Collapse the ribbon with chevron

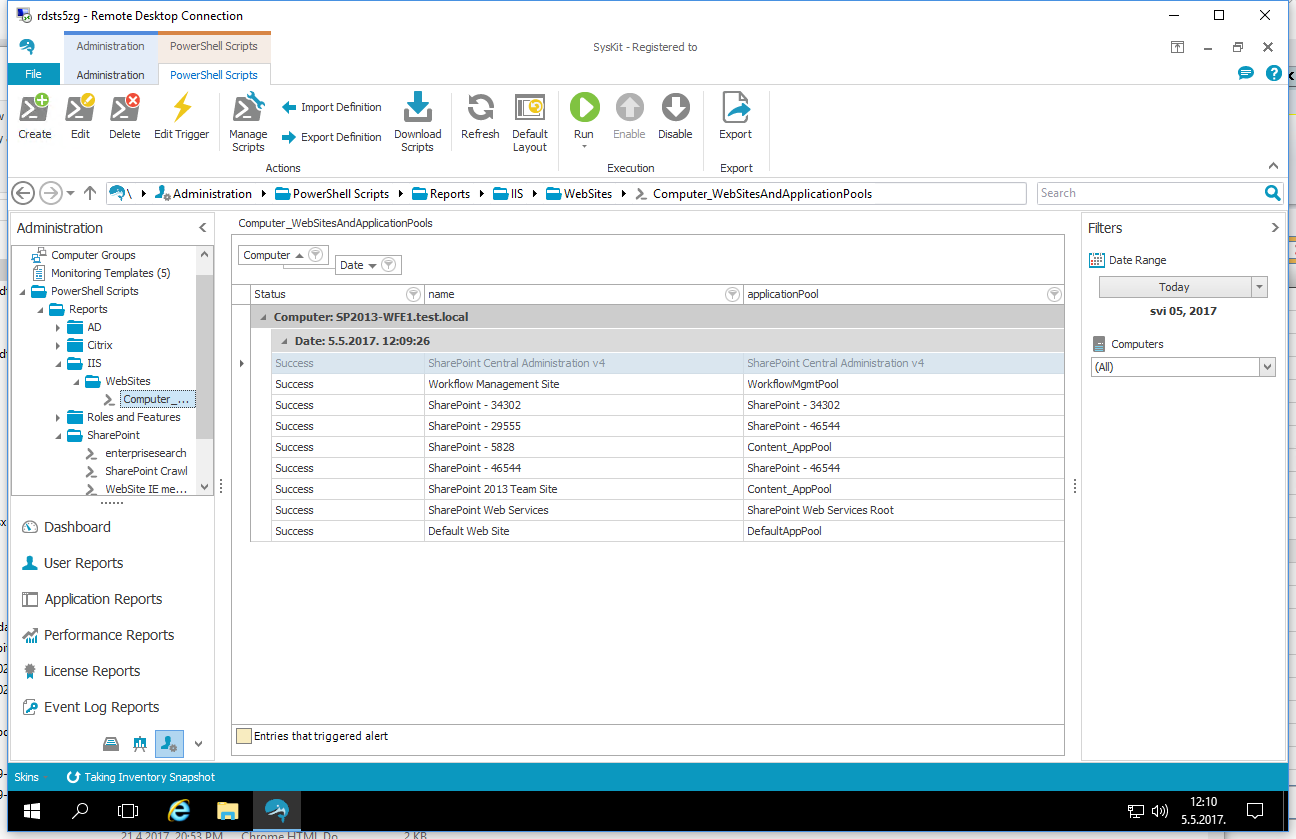point(1273,166)
